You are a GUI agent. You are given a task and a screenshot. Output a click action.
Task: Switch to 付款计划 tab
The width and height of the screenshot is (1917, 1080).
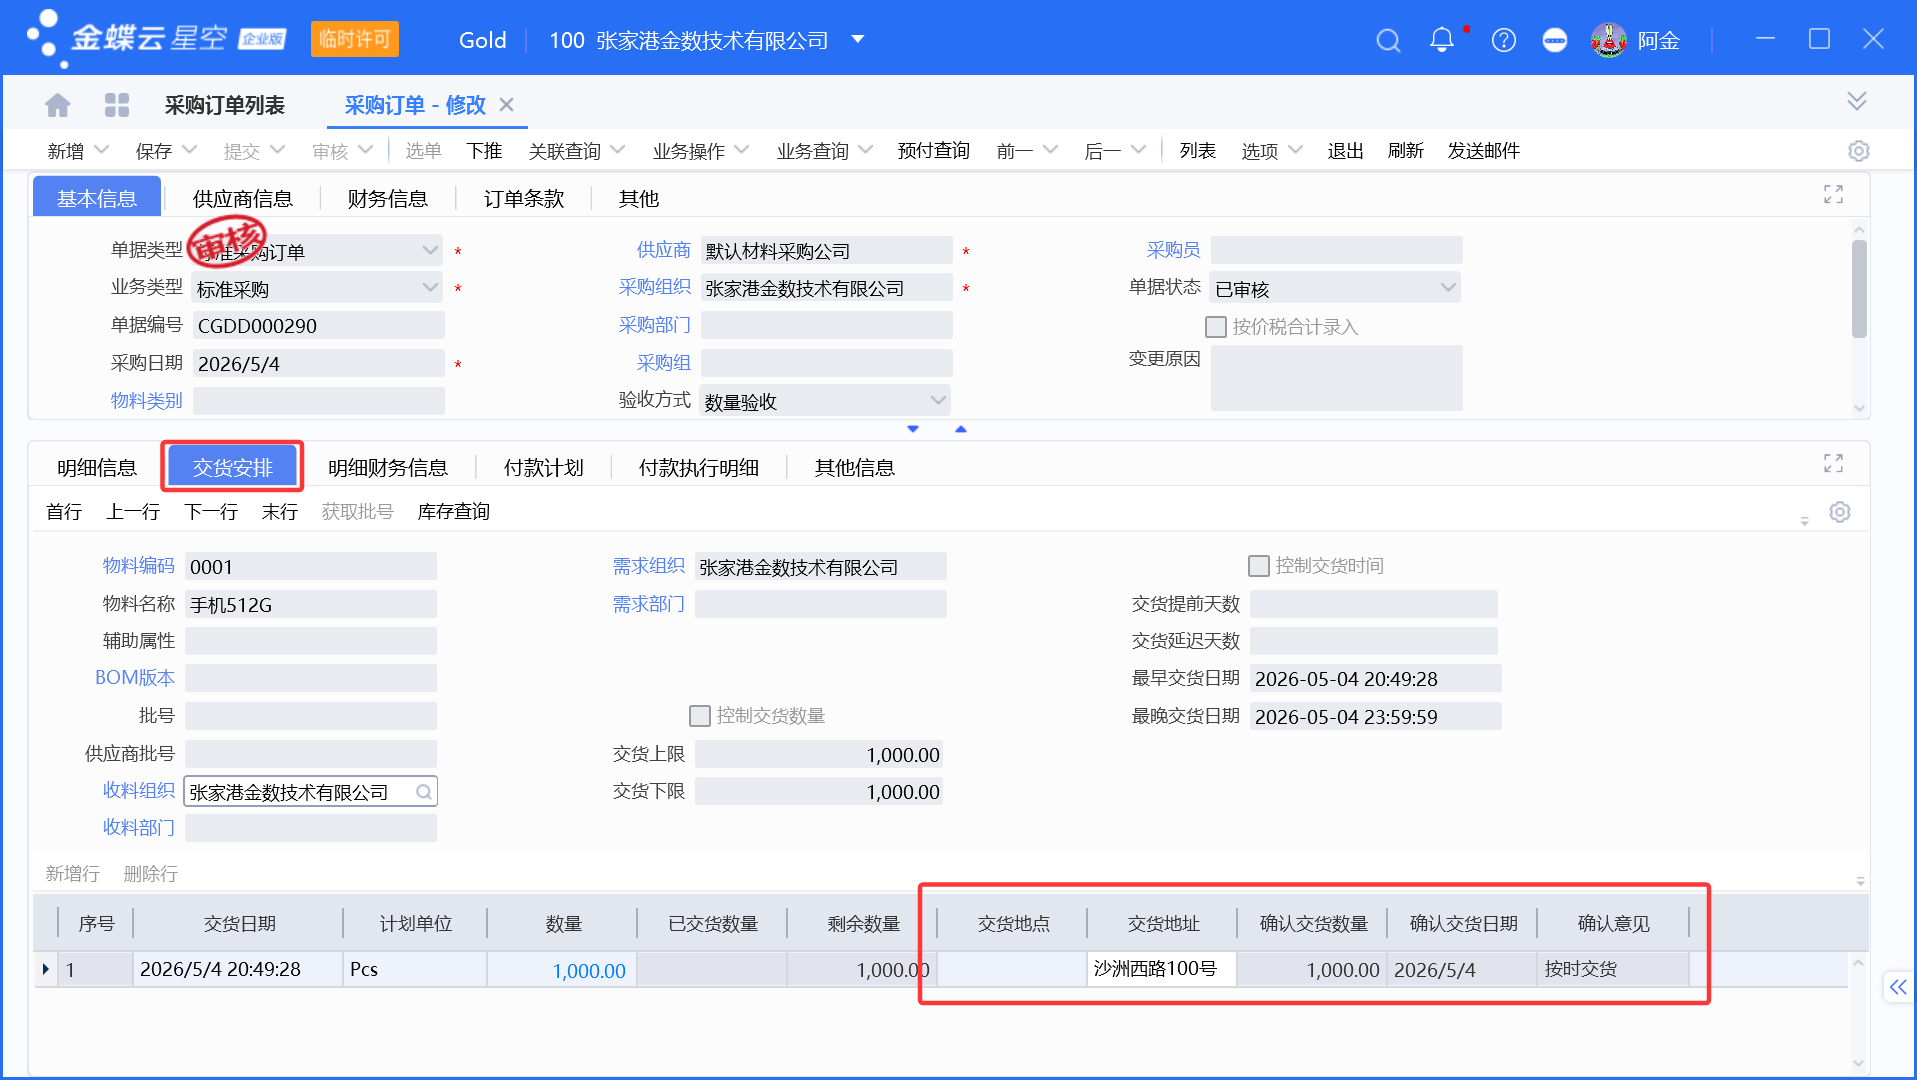543,467
